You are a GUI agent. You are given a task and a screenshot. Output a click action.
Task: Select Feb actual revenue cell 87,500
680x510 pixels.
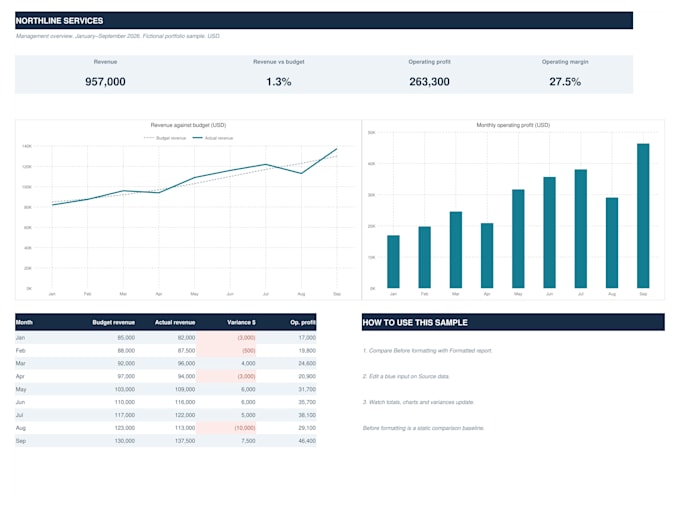(186, 350)
